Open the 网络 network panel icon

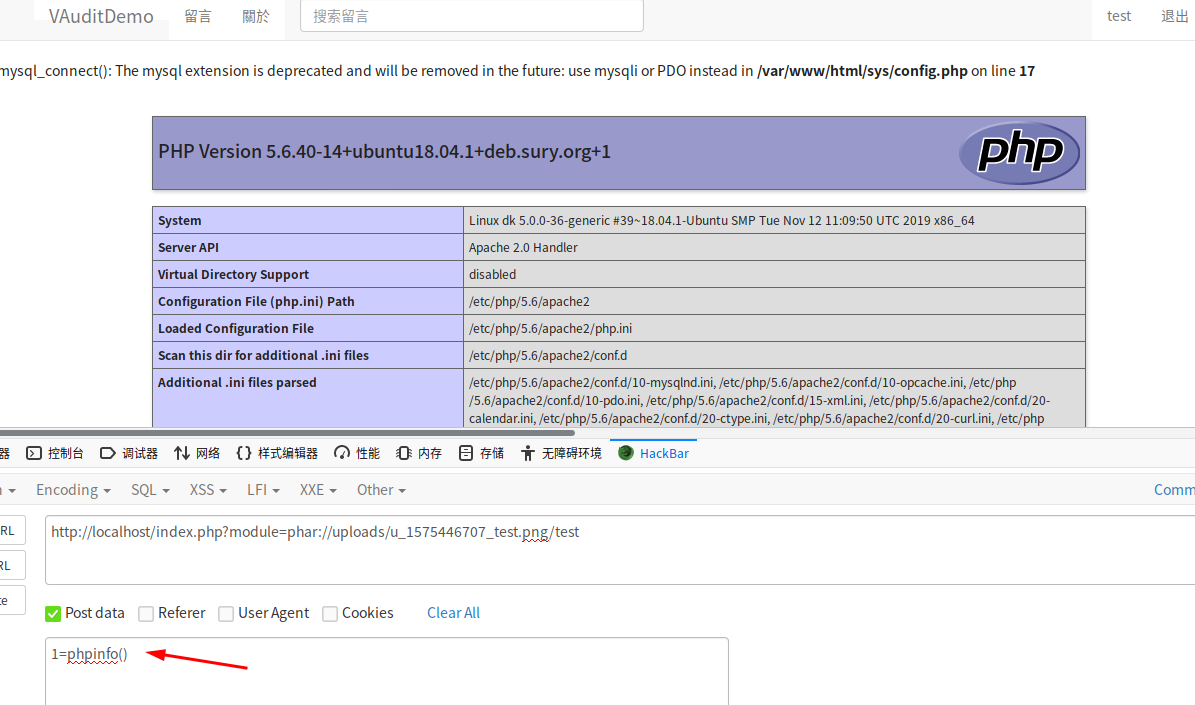point(182,453)
